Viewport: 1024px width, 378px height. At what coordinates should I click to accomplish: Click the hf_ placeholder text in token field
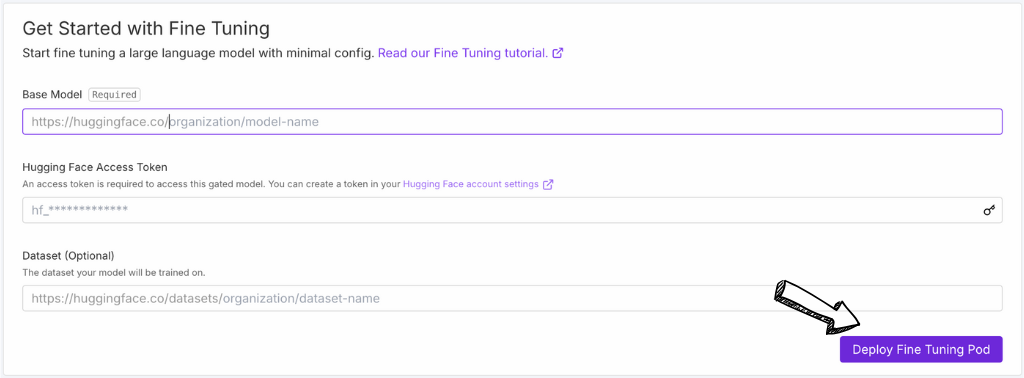(79, 210)
